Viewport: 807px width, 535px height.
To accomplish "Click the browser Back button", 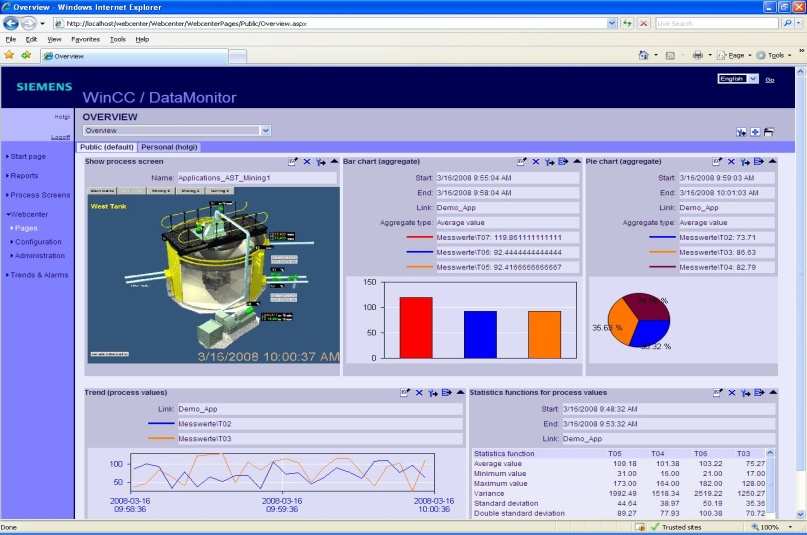I will pyautogui.click(x=11, y=23).
